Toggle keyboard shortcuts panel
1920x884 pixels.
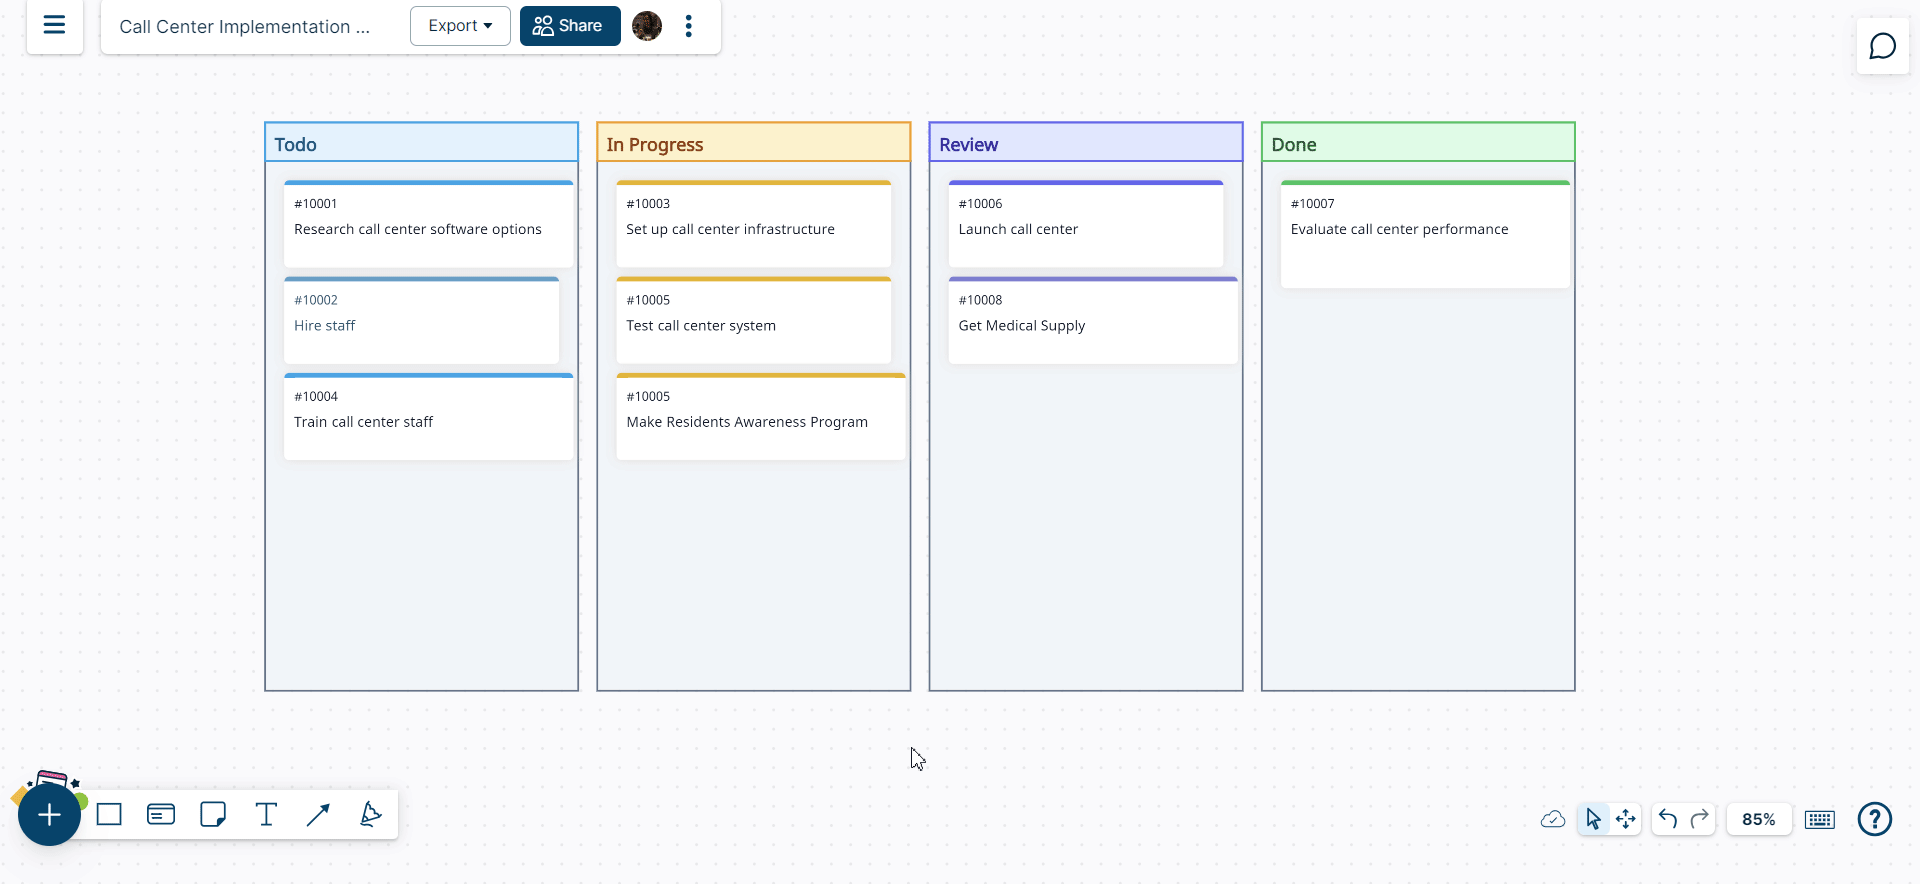[x=1819, y=820]
